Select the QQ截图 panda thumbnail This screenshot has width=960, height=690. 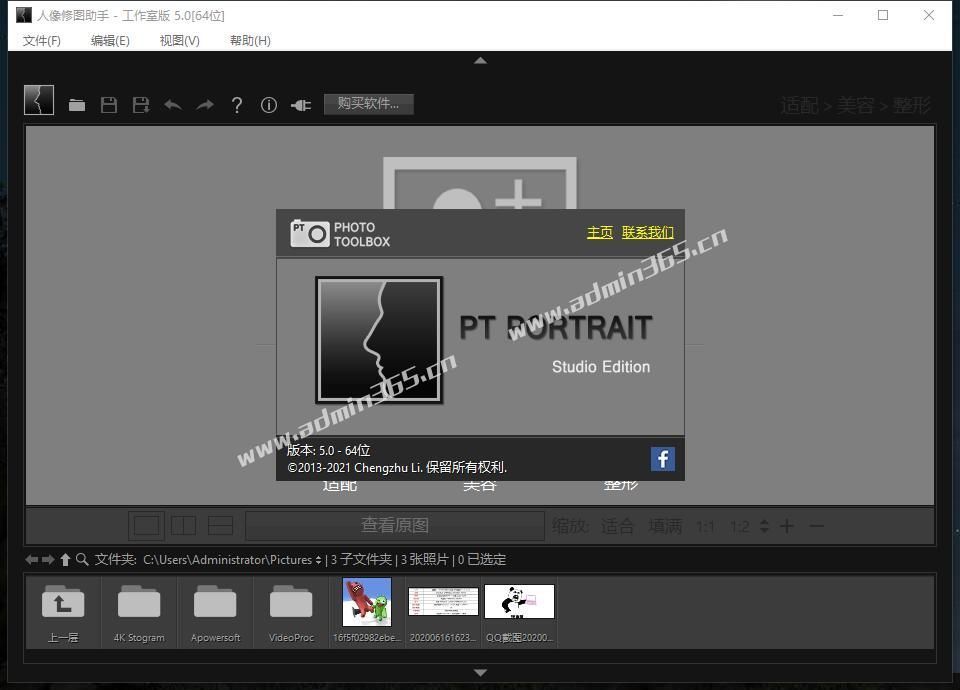pos(519,601)
